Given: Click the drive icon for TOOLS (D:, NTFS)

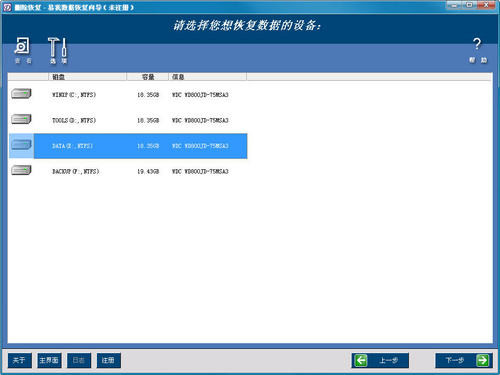Looking at the screenshot, I should pyautogui.click(x=21, y=119).
